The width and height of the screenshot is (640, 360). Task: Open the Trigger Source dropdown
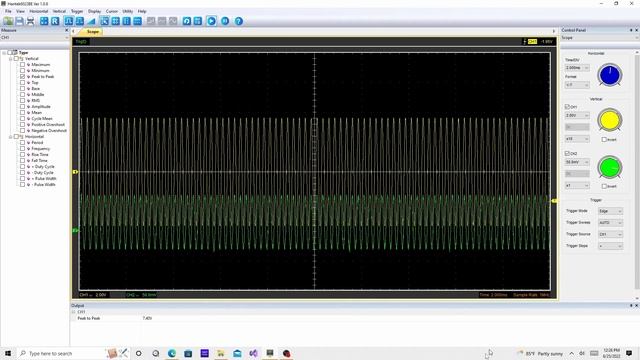611,234
